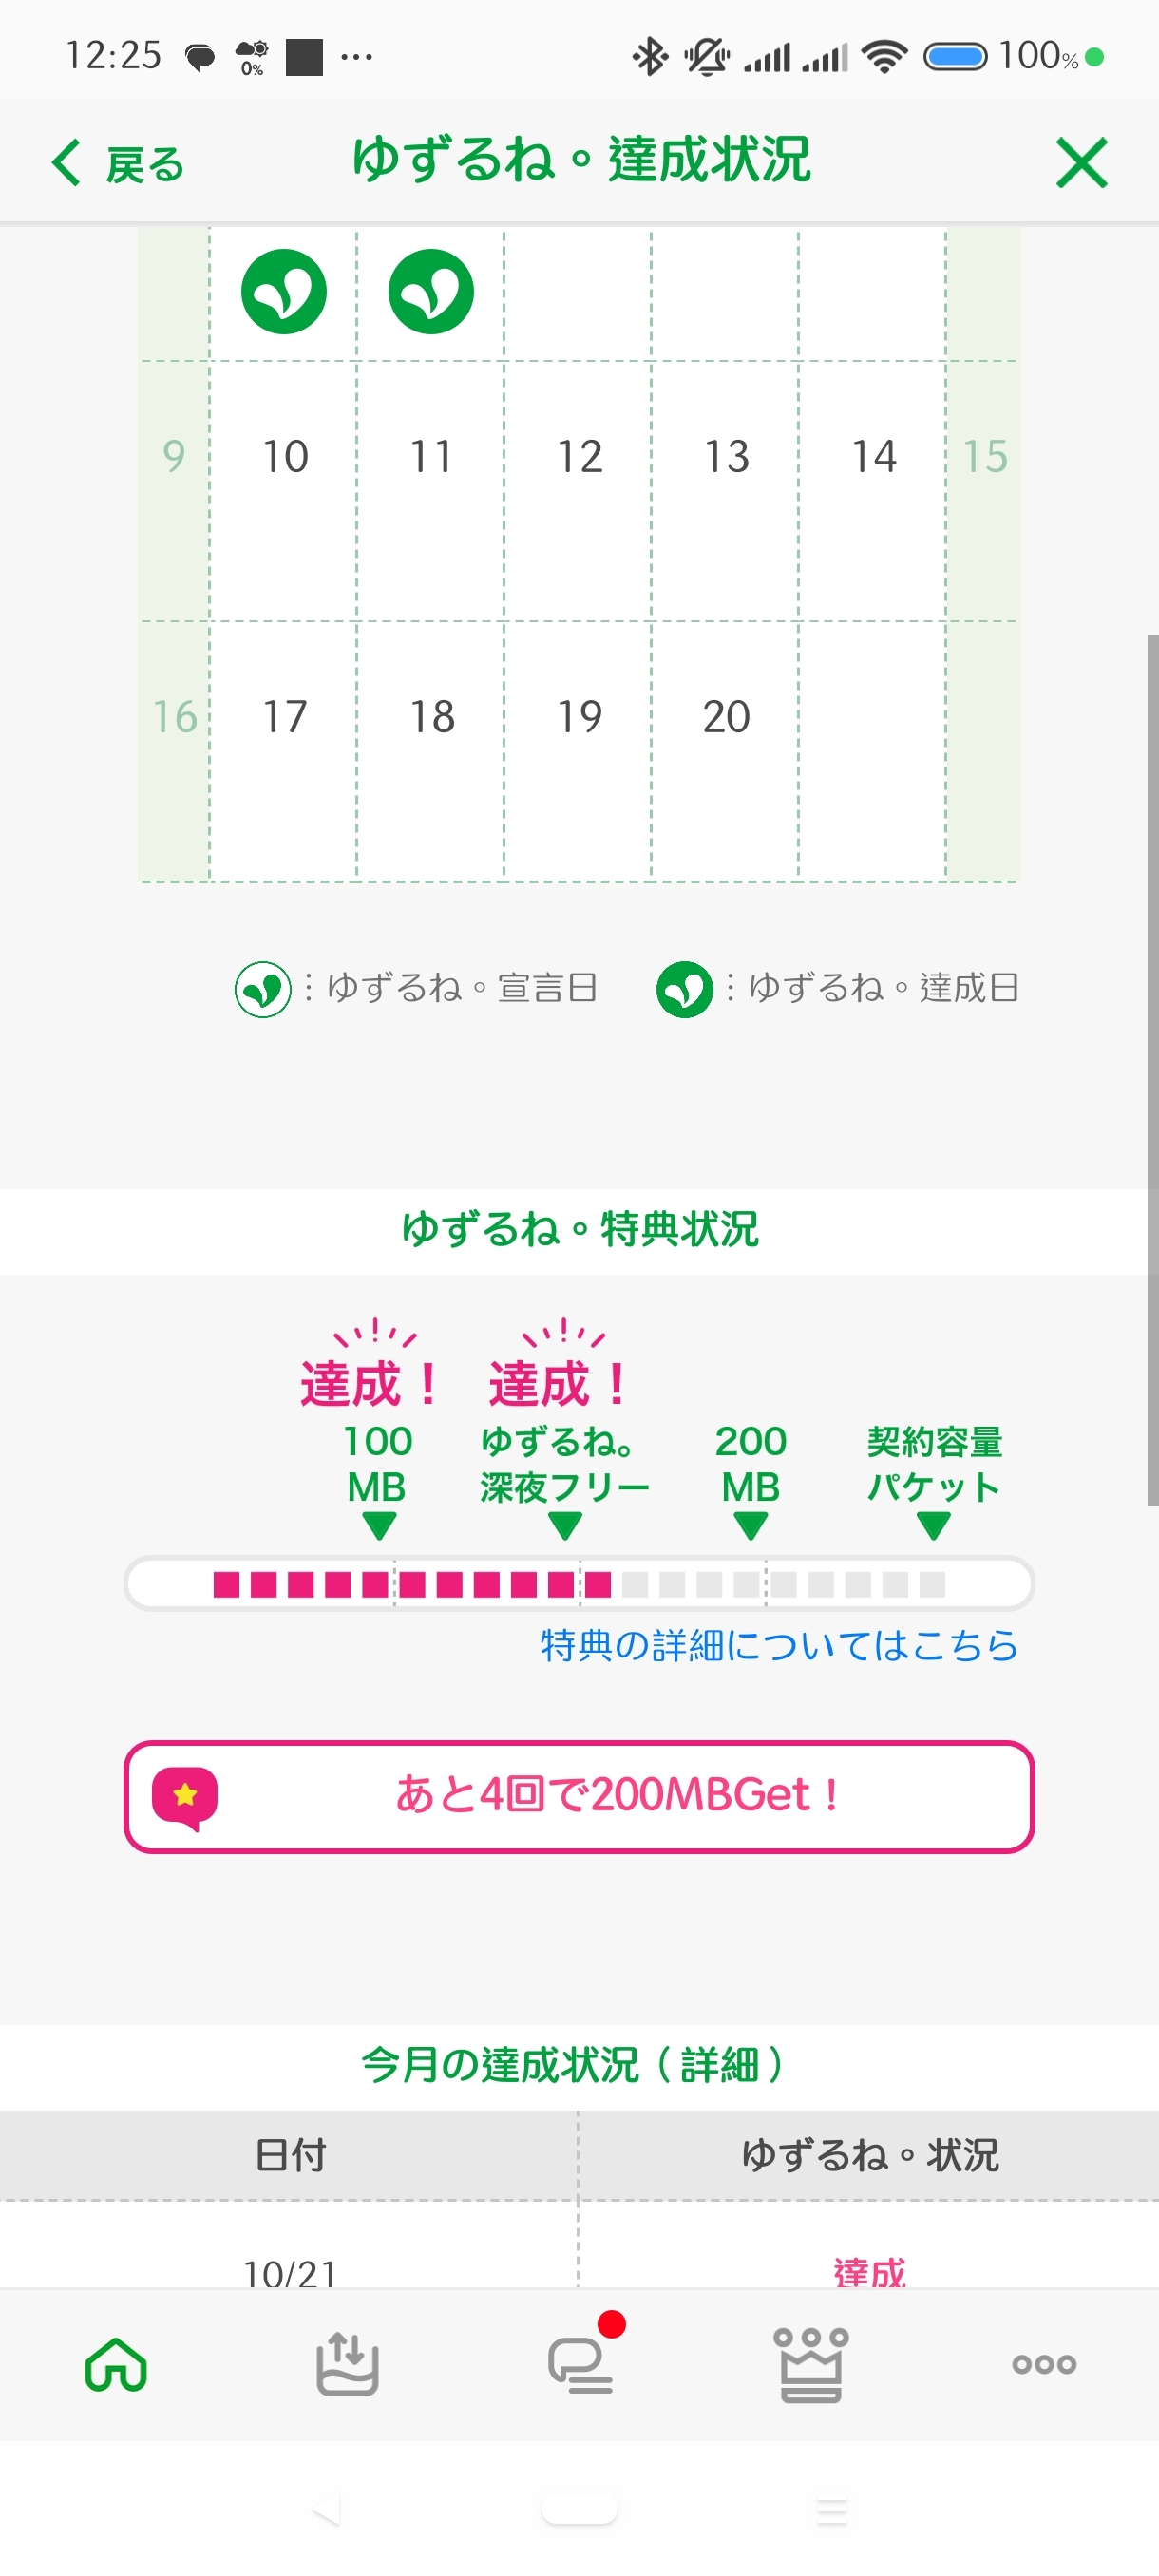Click the pink reward progress bar
The height and width of the screenshot is (2576, 1159).
click(579, 1584)
